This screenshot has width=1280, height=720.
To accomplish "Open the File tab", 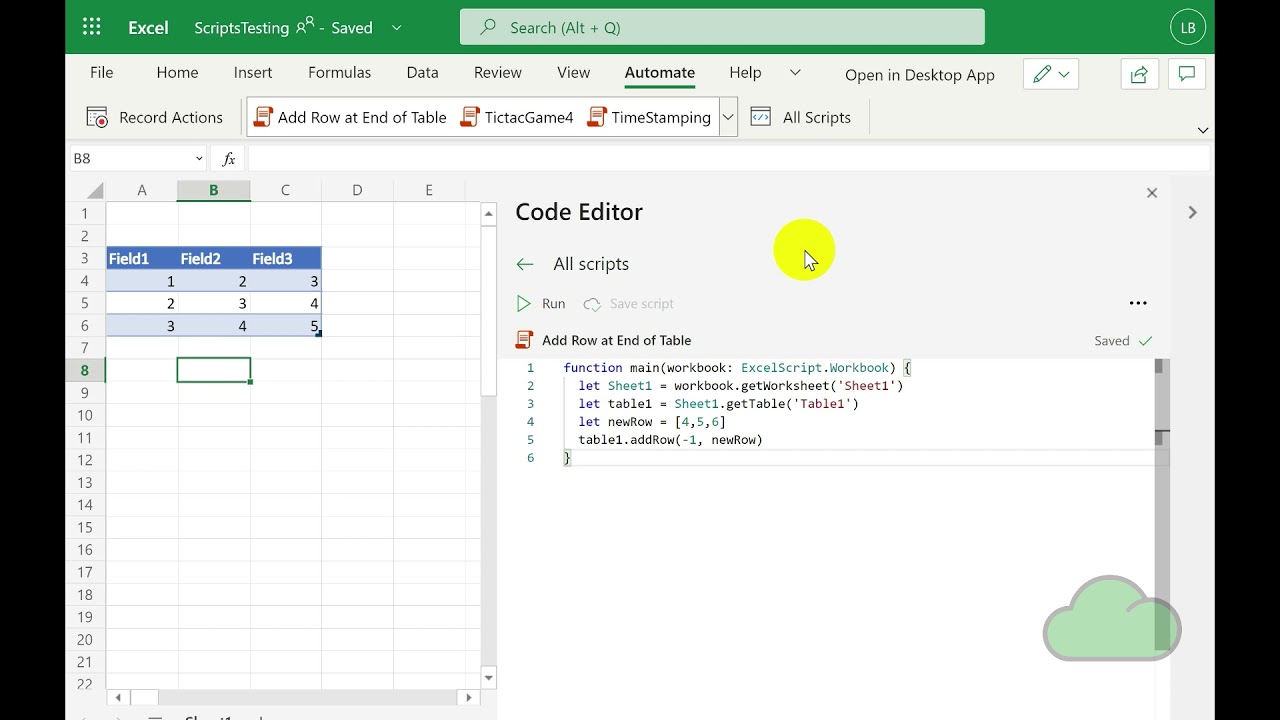I will coord(101,73).
